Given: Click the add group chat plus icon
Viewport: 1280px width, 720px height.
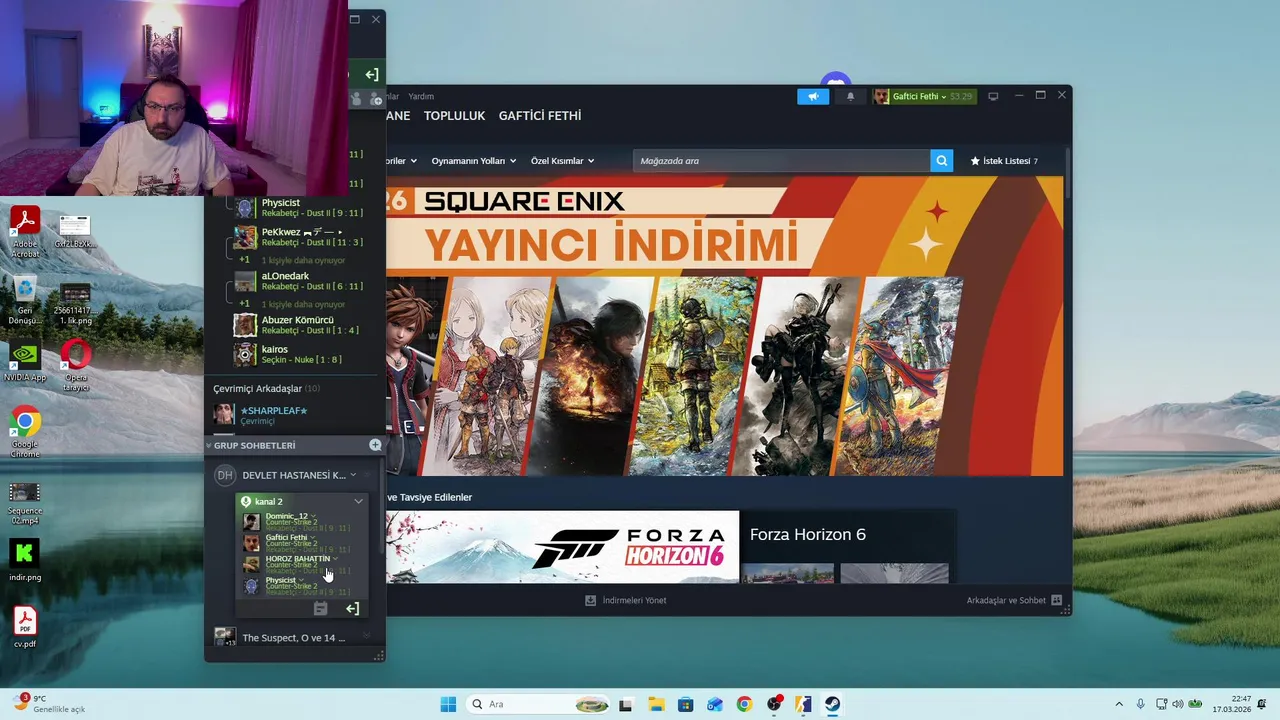Looking at the screenshot, I should click(x=375, y=445).
